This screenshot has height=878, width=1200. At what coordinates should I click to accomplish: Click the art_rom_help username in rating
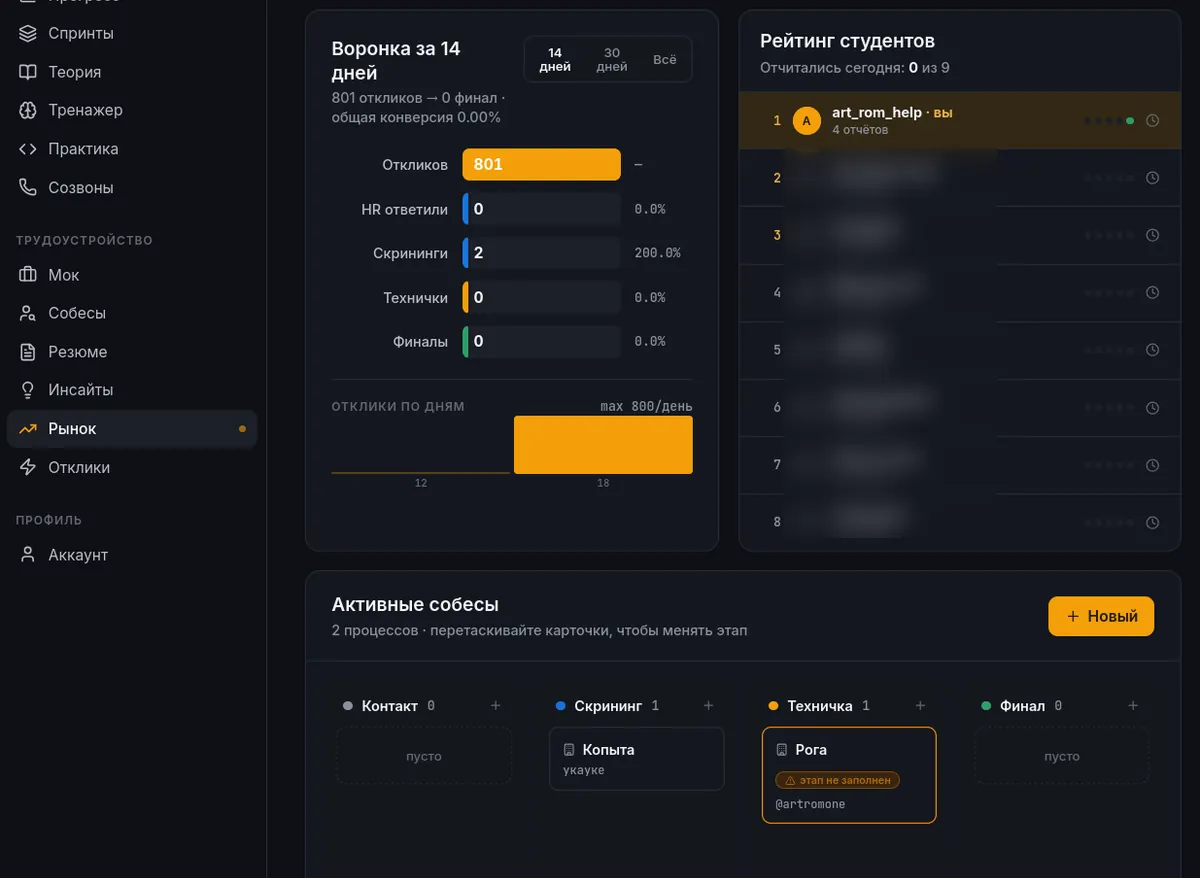pyautogui.click(x=877, y=113)
